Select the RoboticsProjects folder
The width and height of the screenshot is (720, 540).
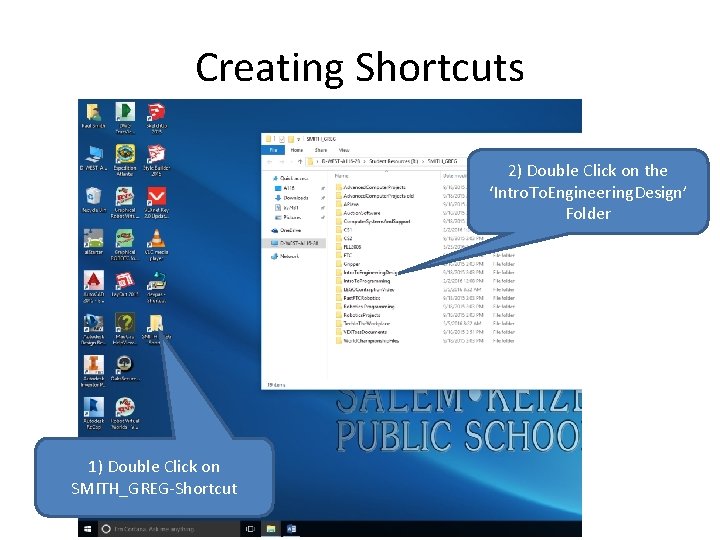pos(358,315)
